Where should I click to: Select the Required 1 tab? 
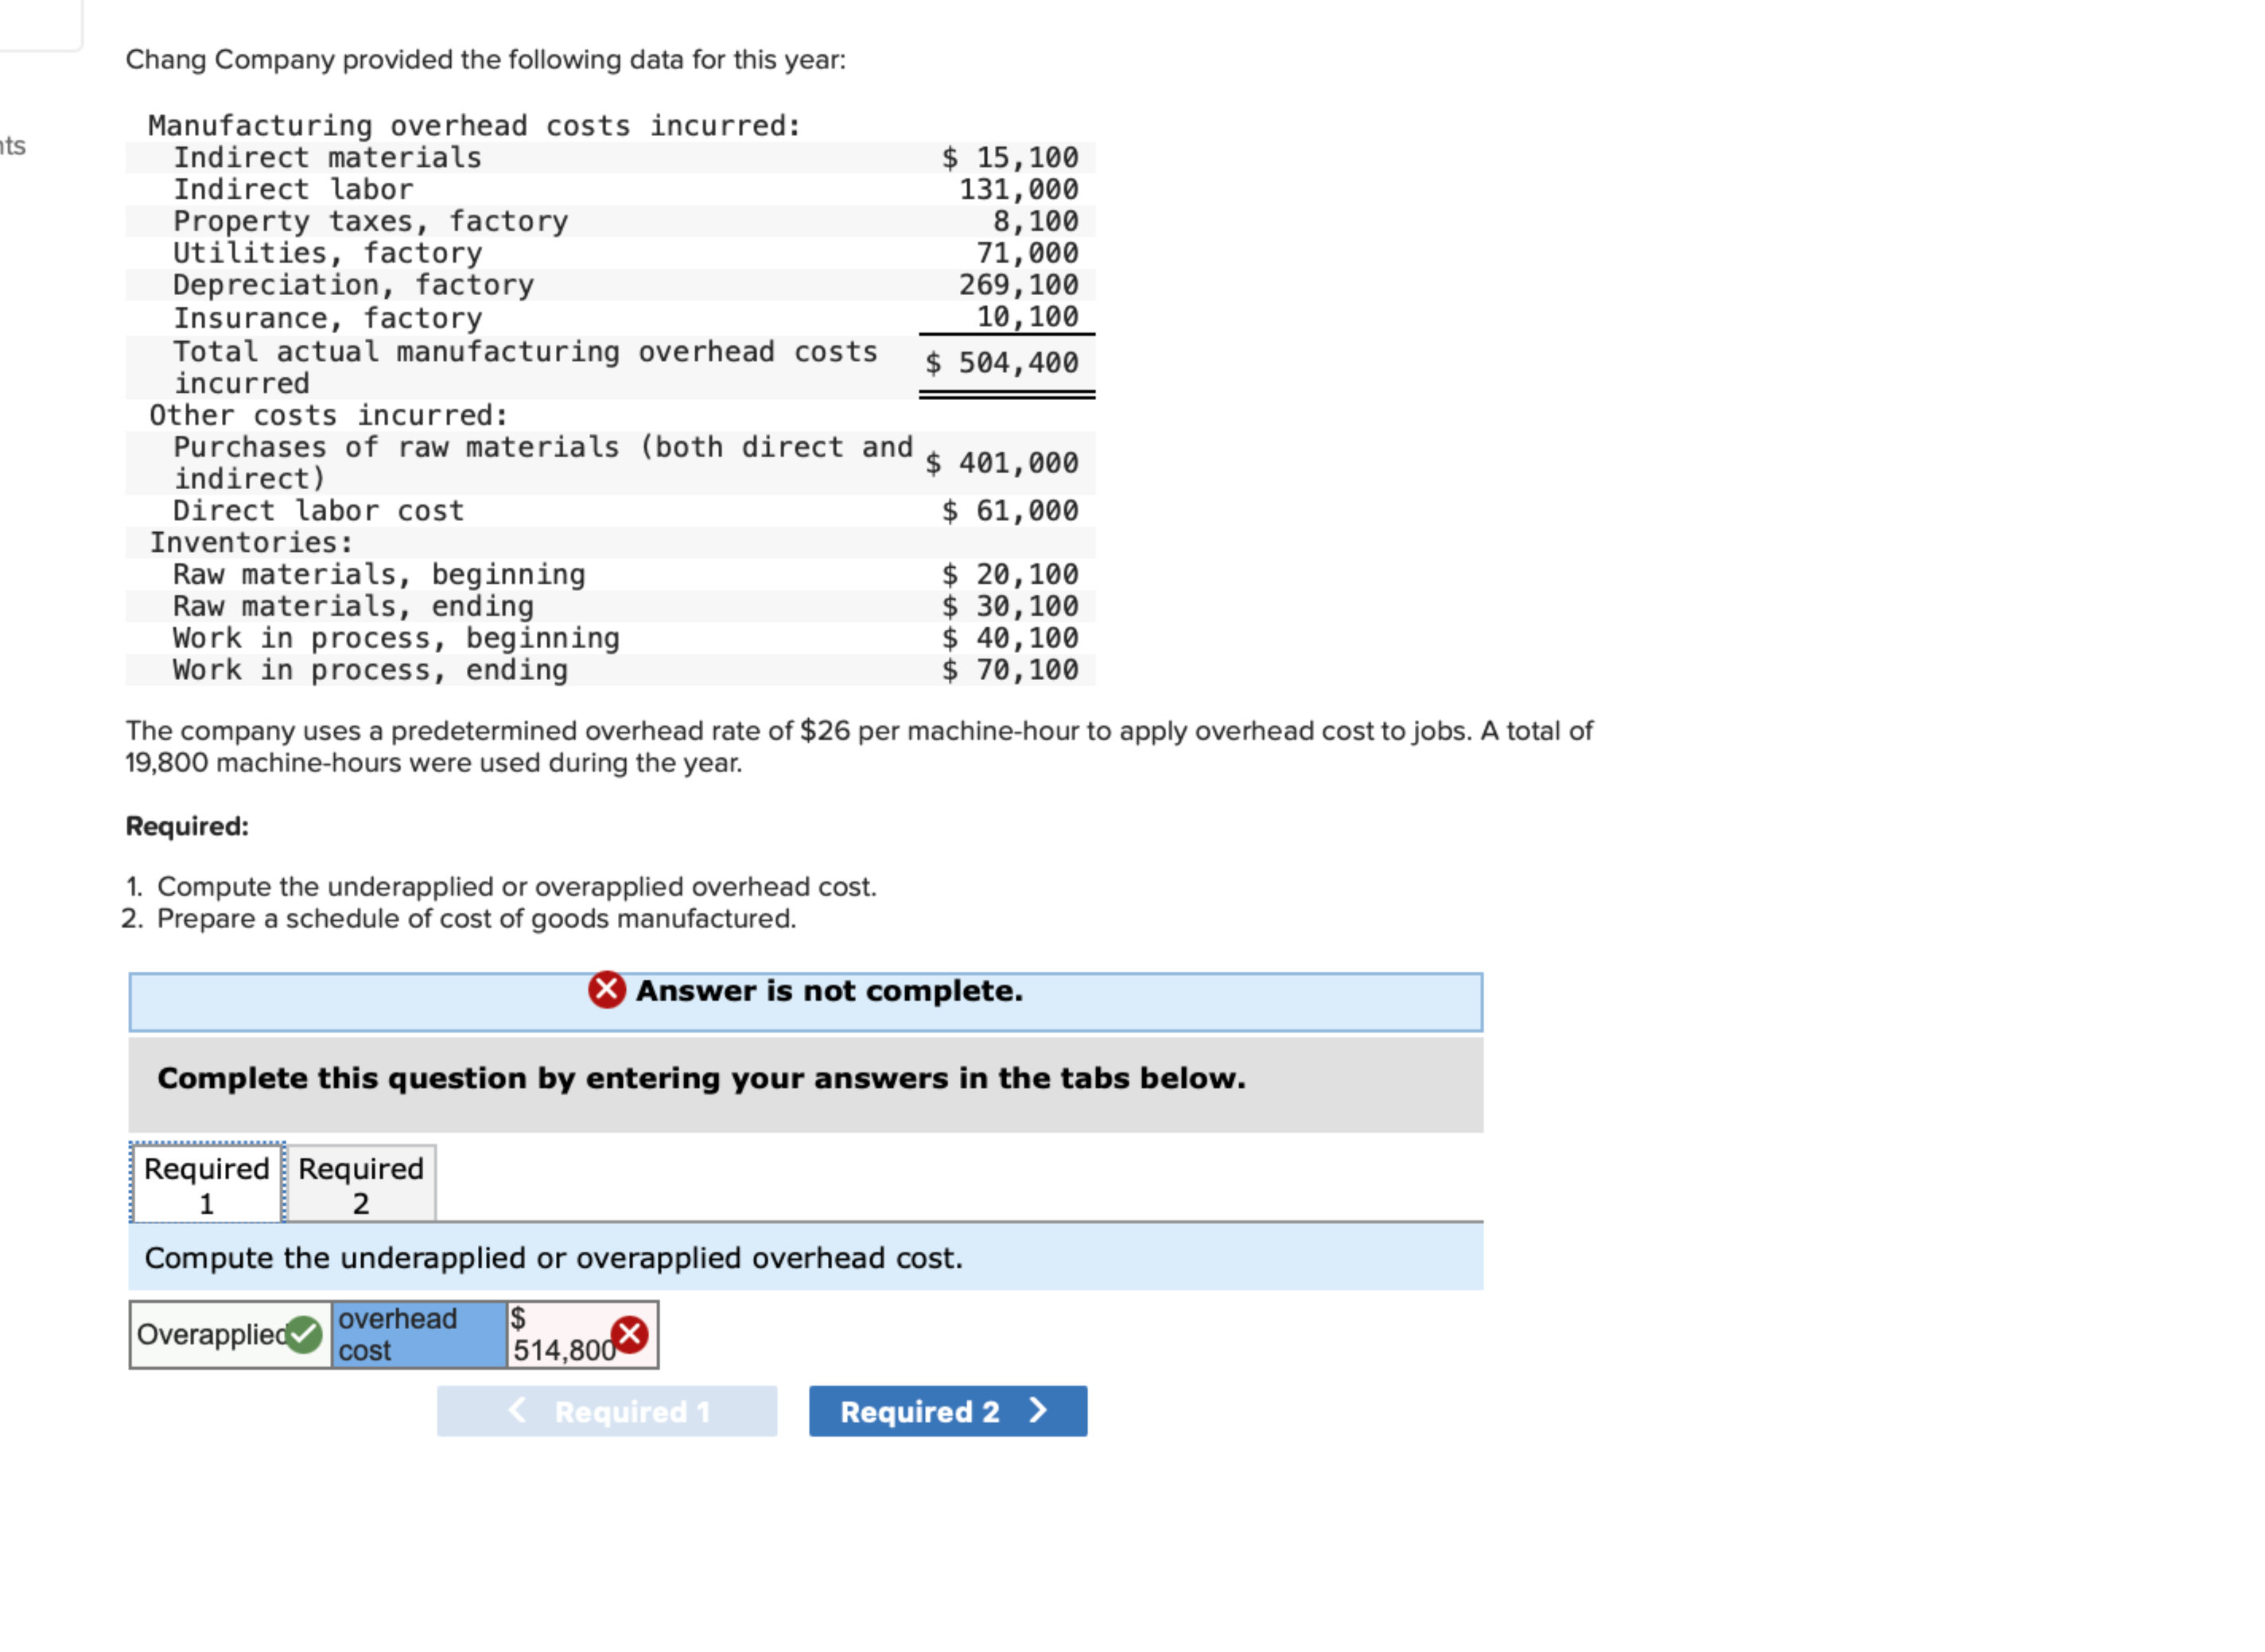point(205,1183)
